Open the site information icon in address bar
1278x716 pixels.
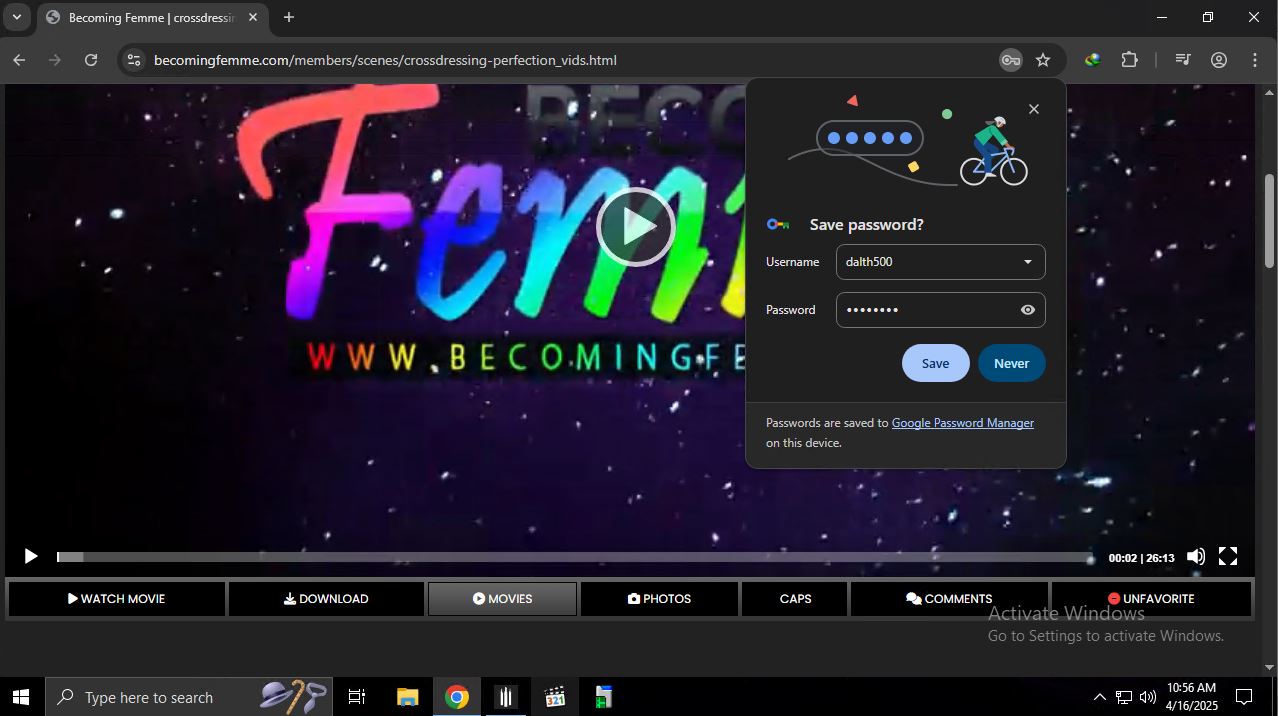pos(133,60)
